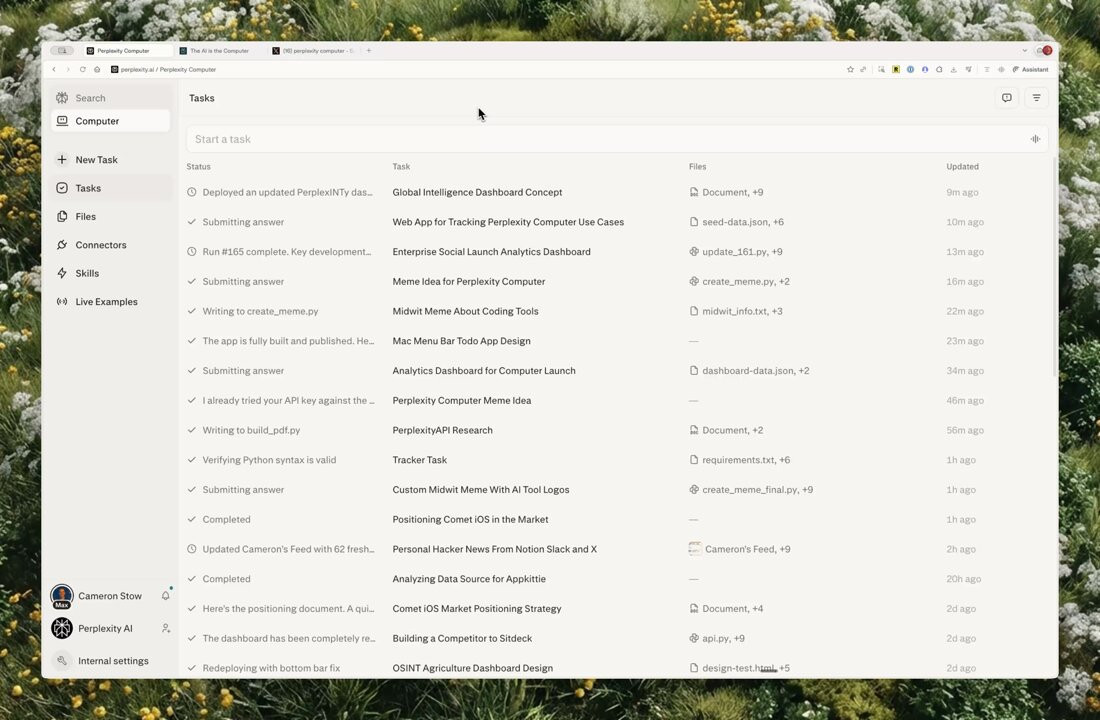
Task: Open the Tracker Task row
Action: tap(420, 460)
